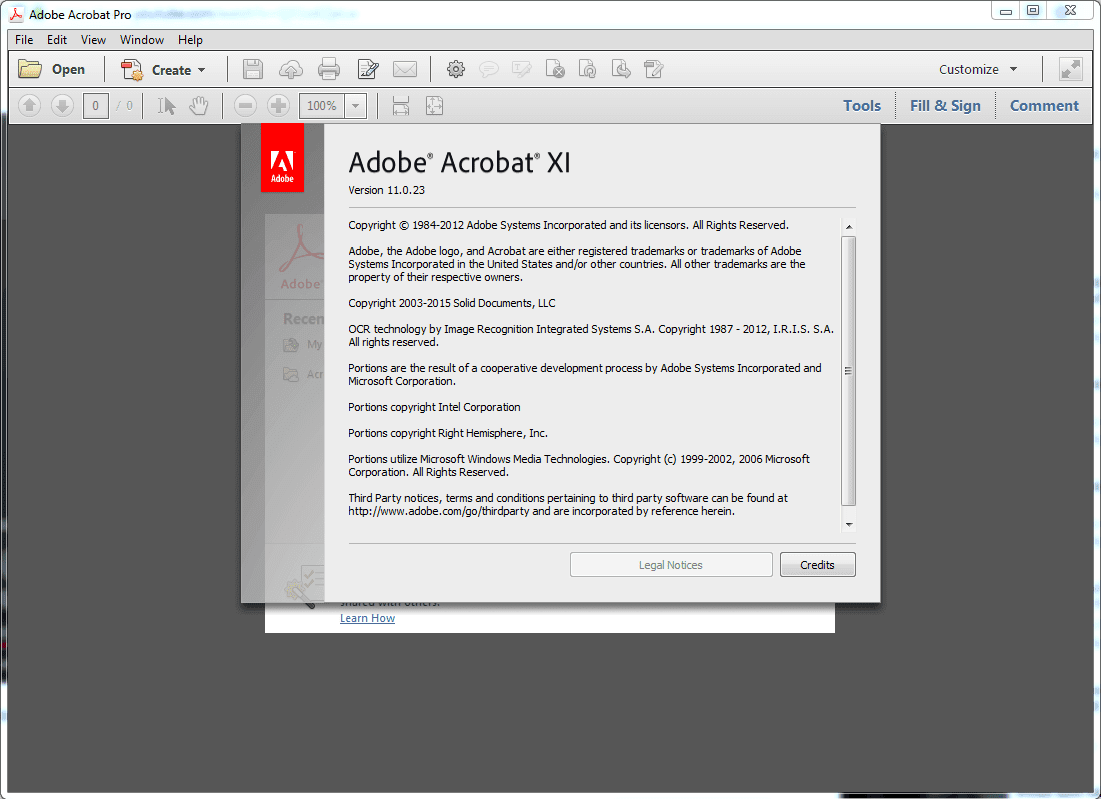
Task: Click the about dialog scrollbar thumb
Action: click(x=849, y=371)
